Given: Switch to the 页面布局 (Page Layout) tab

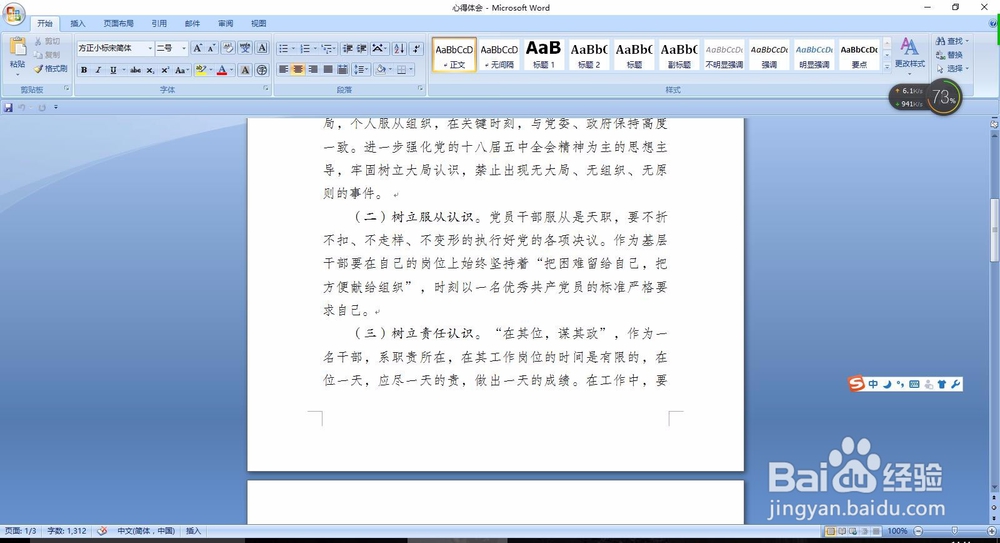Looking at the screenshot, I should pyautogui.click(x=119, y=24).
